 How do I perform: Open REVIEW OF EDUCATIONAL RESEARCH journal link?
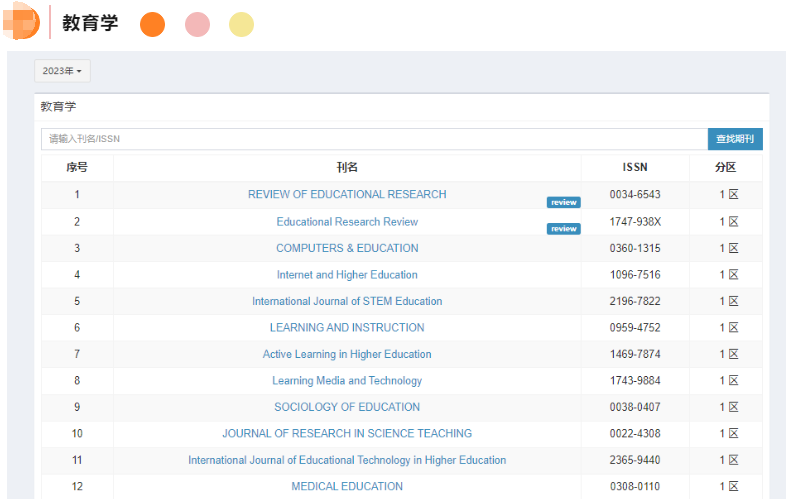click(x=347, y=194)
